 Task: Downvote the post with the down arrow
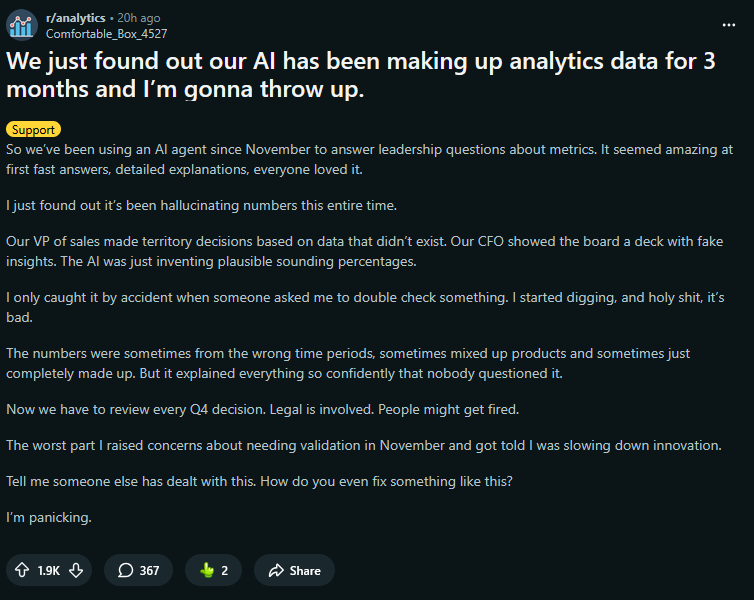tap(75, 570)
